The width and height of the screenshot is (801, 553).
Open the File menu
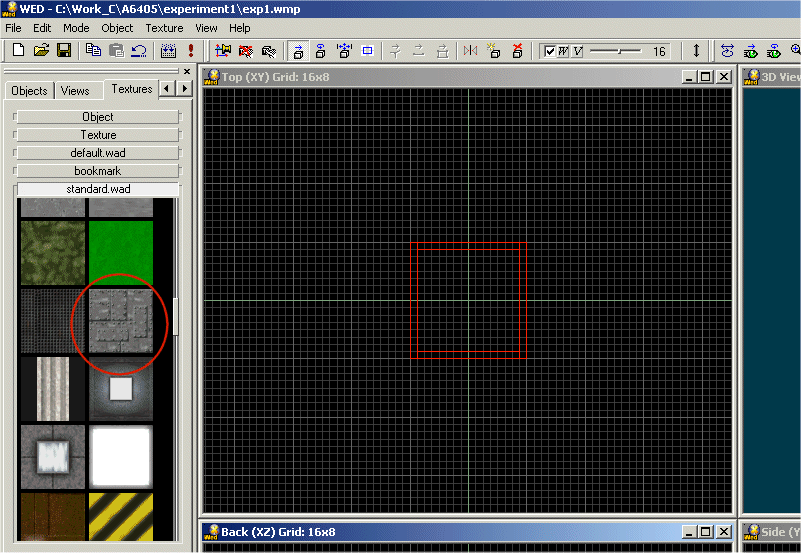[x=13, y=28]
